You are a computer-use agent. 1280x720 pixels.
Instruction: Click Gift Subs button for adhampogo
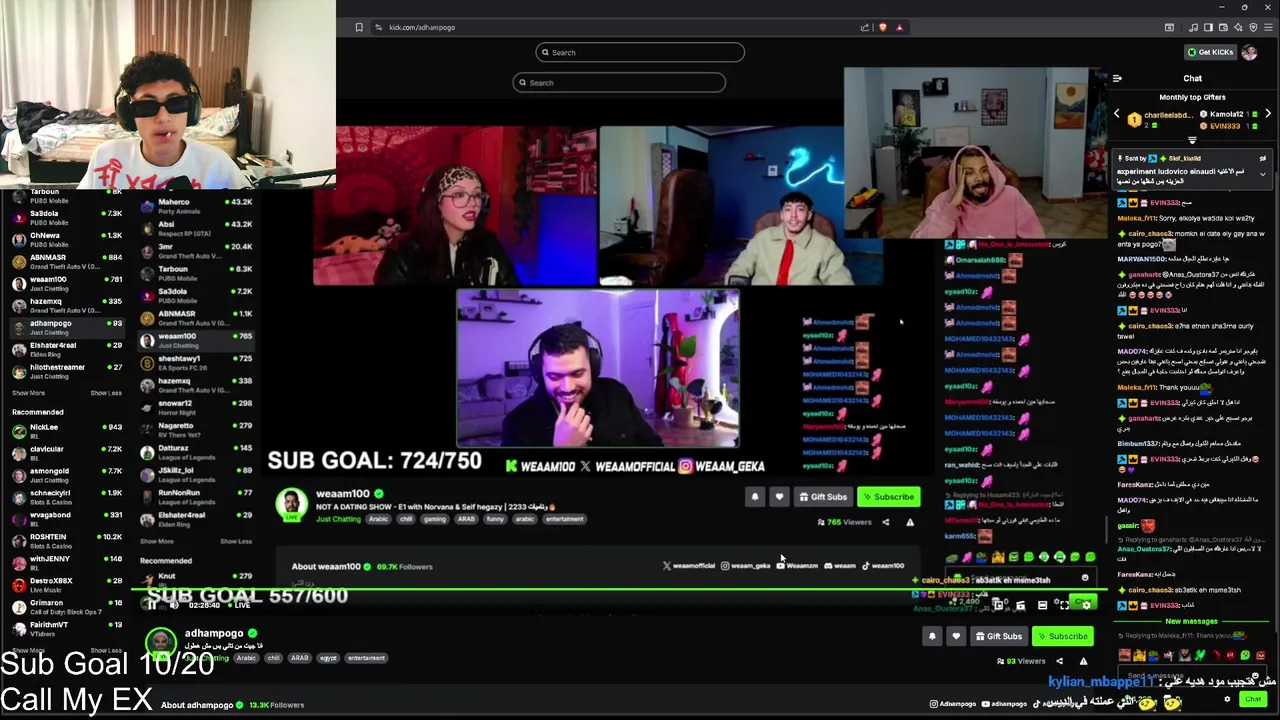tap(998, 636)
